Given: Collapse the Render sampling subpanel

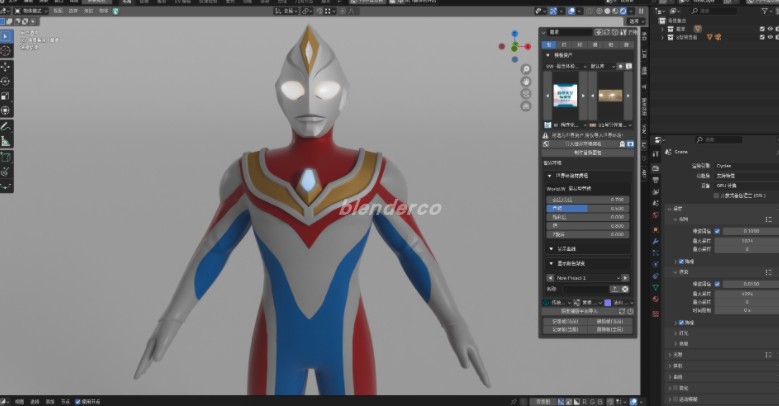Looking at the screenshot, I should 675,272.
